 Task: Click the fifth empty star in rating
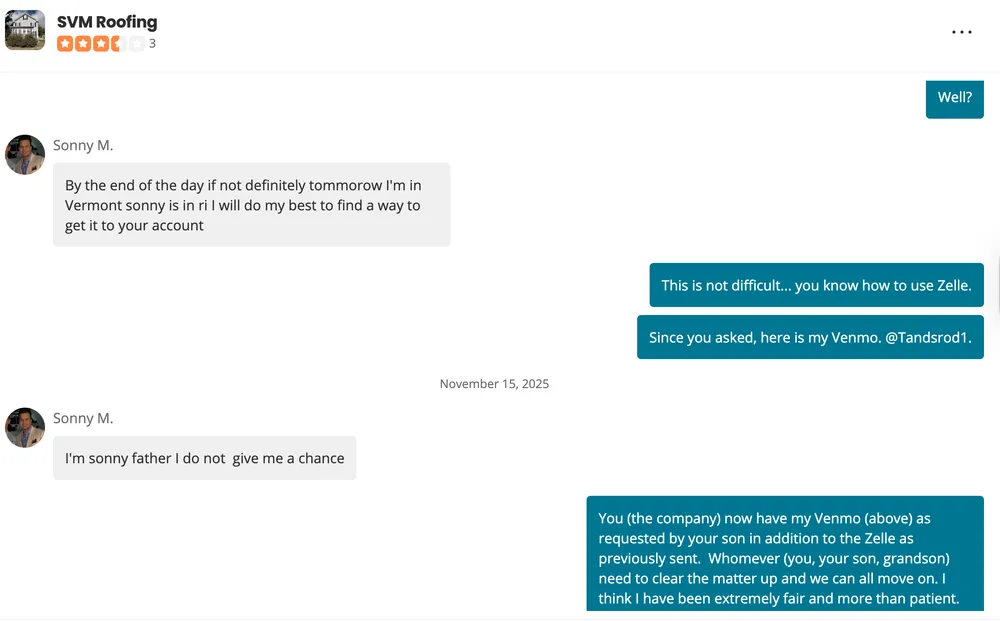[x=137, y=44]
